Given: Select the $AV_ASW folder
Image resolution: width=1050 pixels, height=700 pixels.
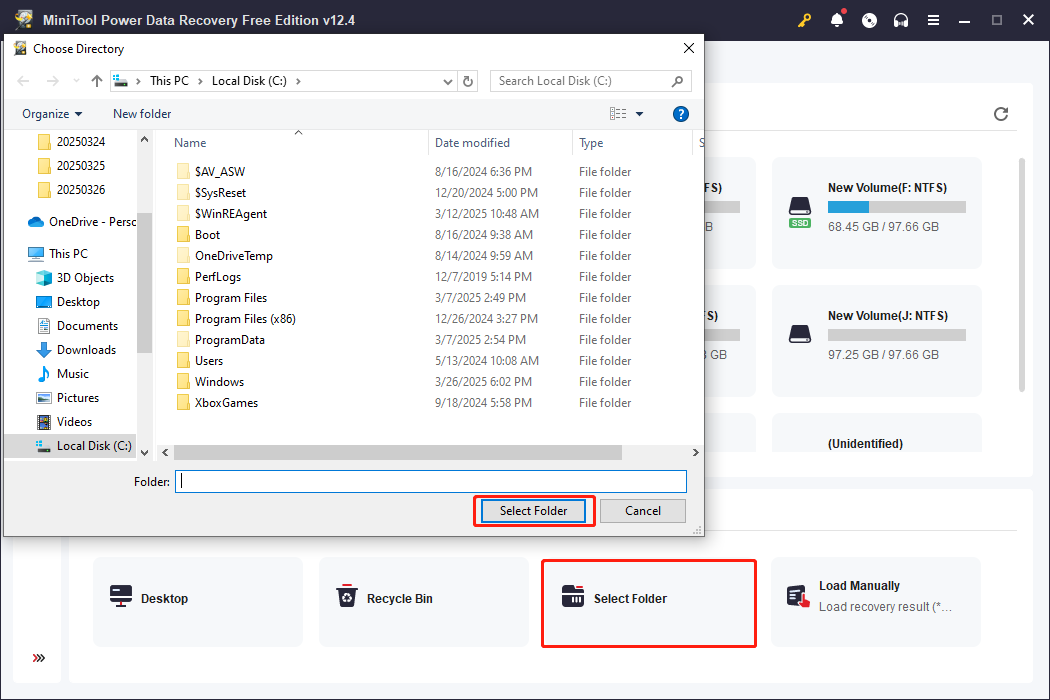Looking at the screenshot, I should [220, 171].
